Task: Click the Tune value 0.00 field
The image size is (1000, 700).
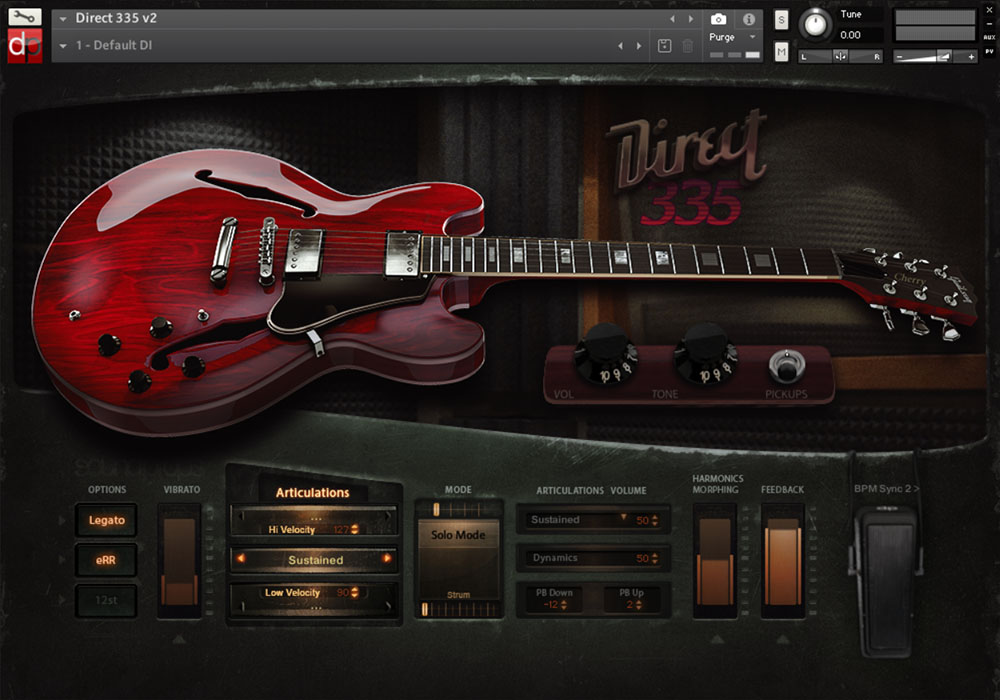Action: click(x=860, y=35)
